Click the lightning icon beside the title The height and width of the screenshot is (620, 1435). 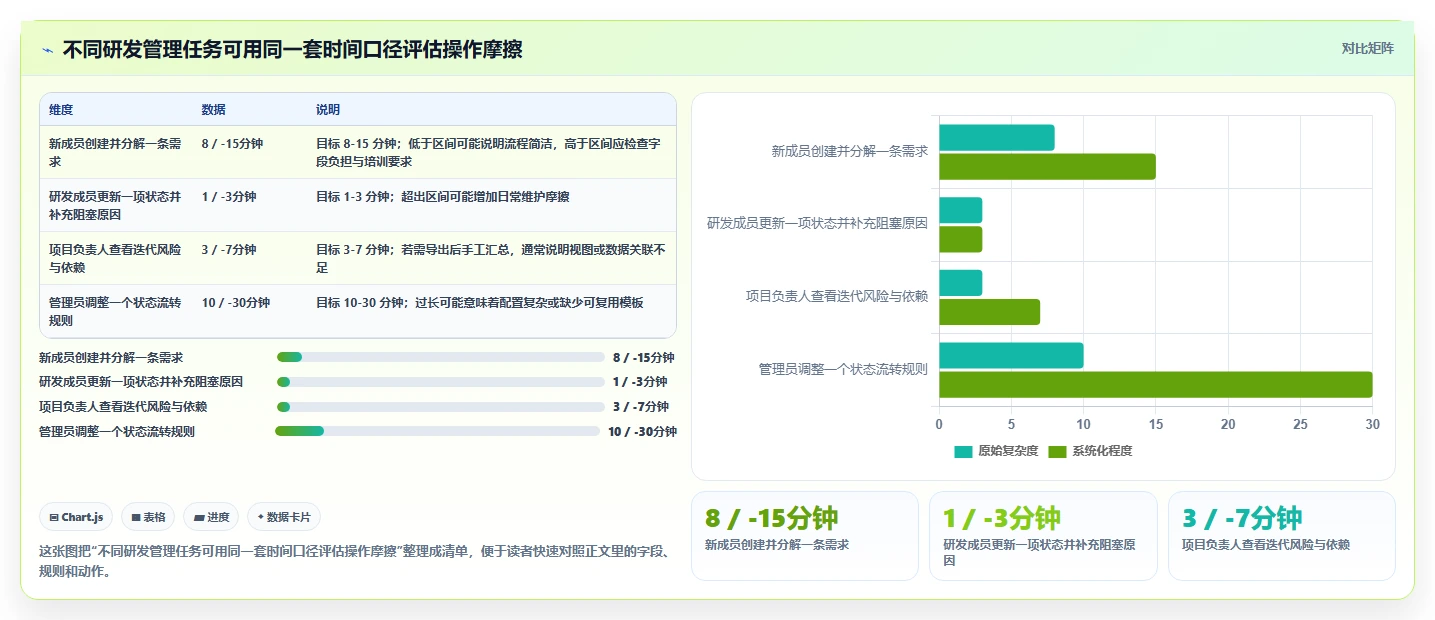click(x=47, y=50)
